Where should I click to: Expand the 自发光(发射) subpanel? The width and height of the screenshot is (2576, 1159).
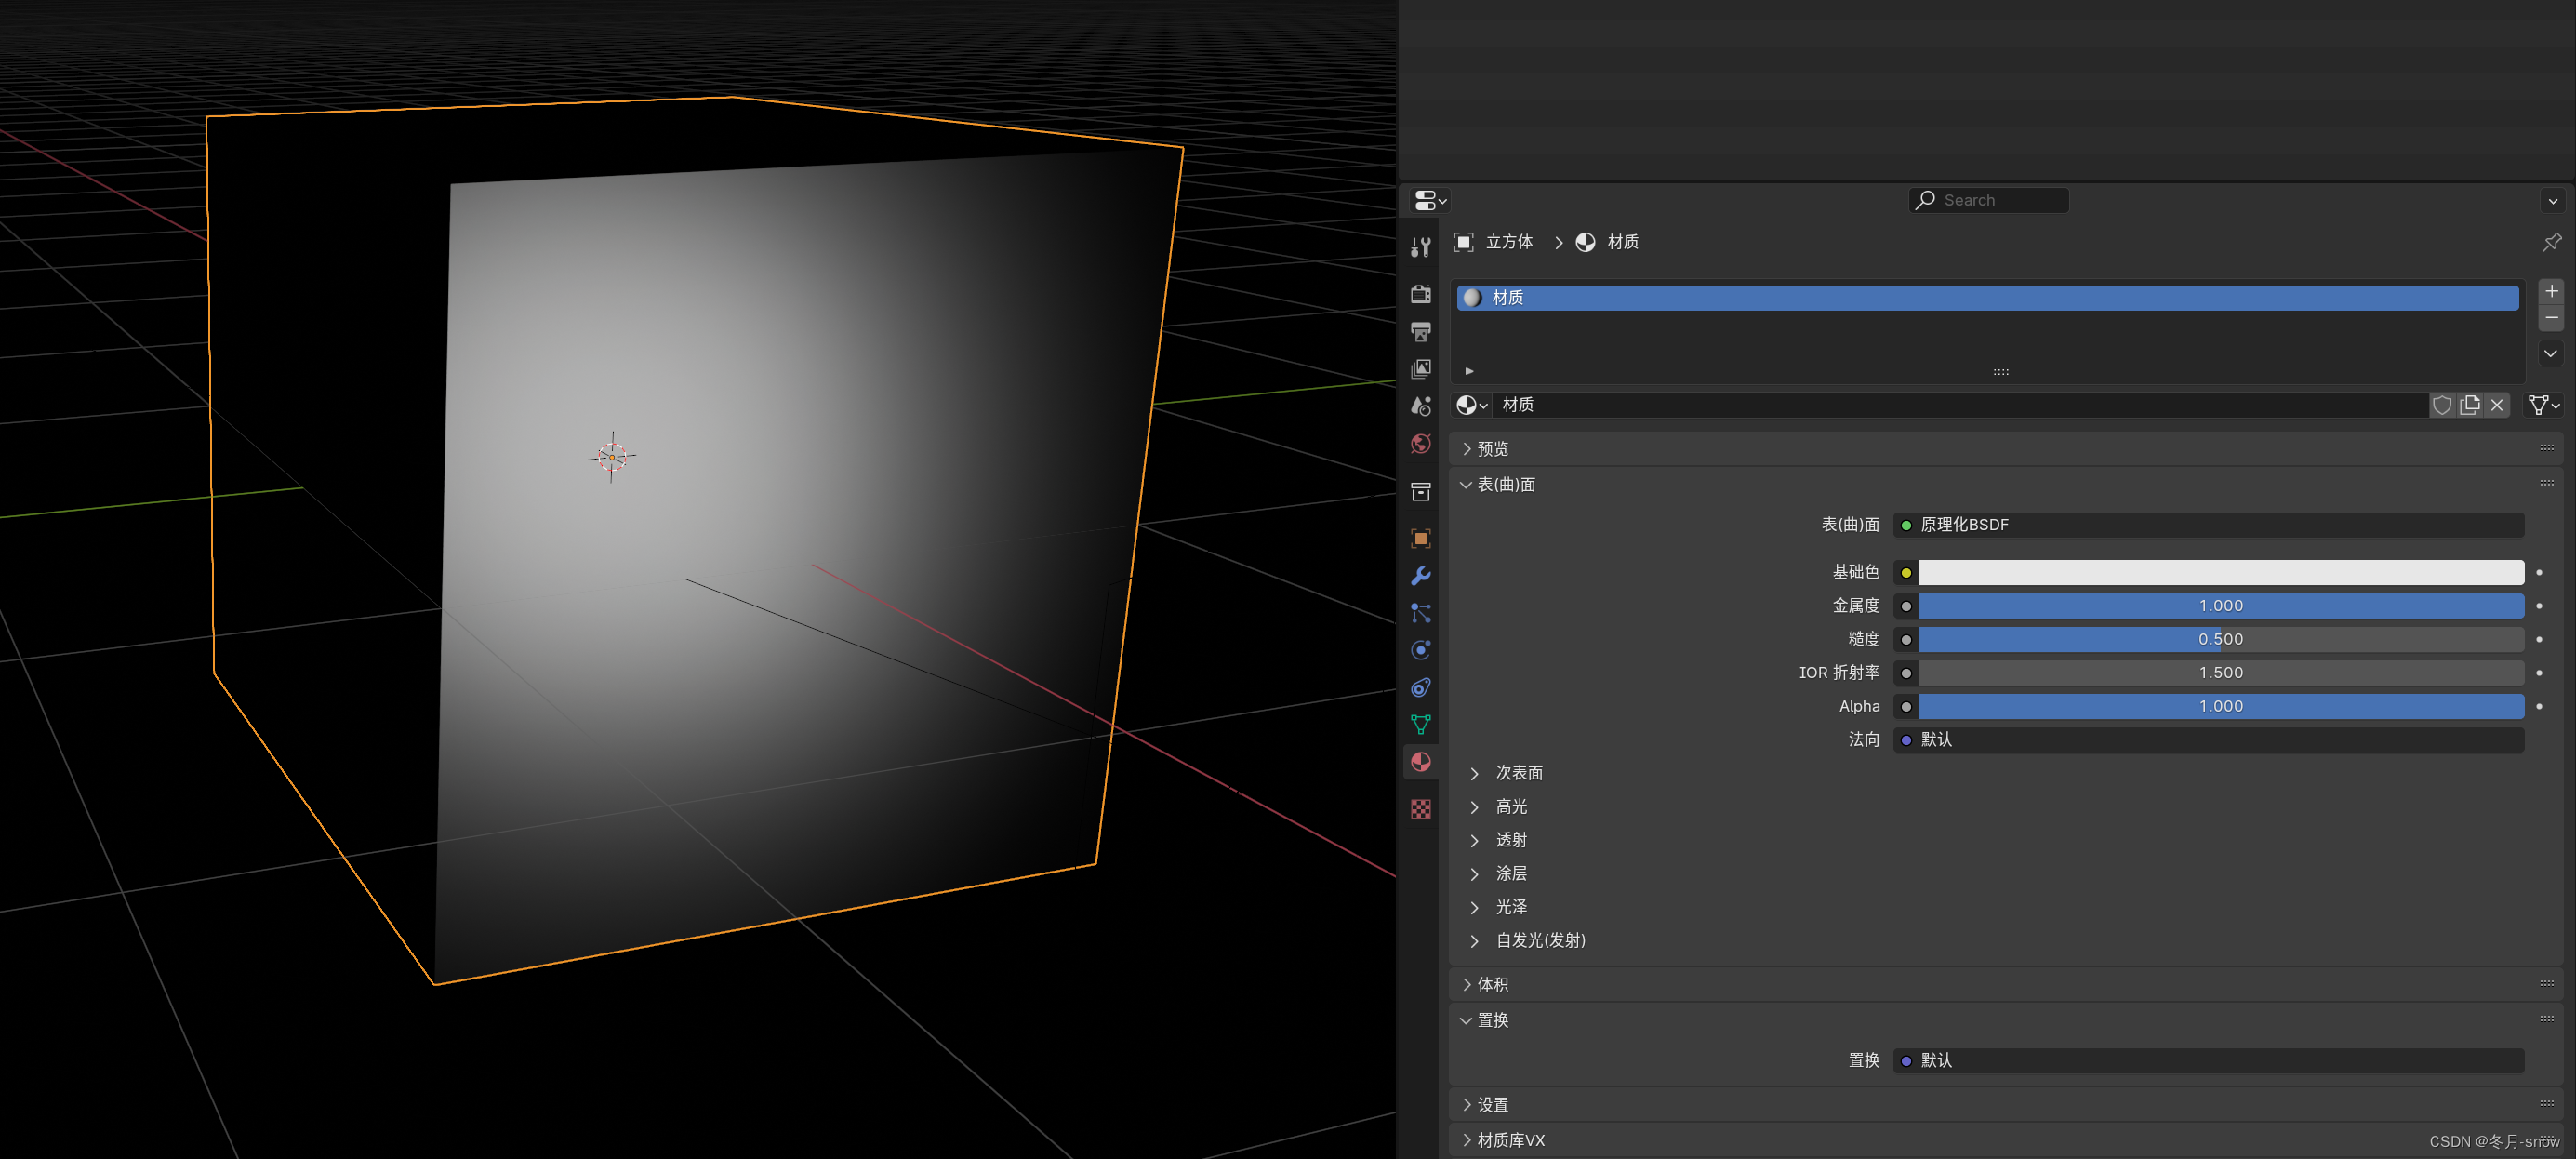click(1540, 940)
